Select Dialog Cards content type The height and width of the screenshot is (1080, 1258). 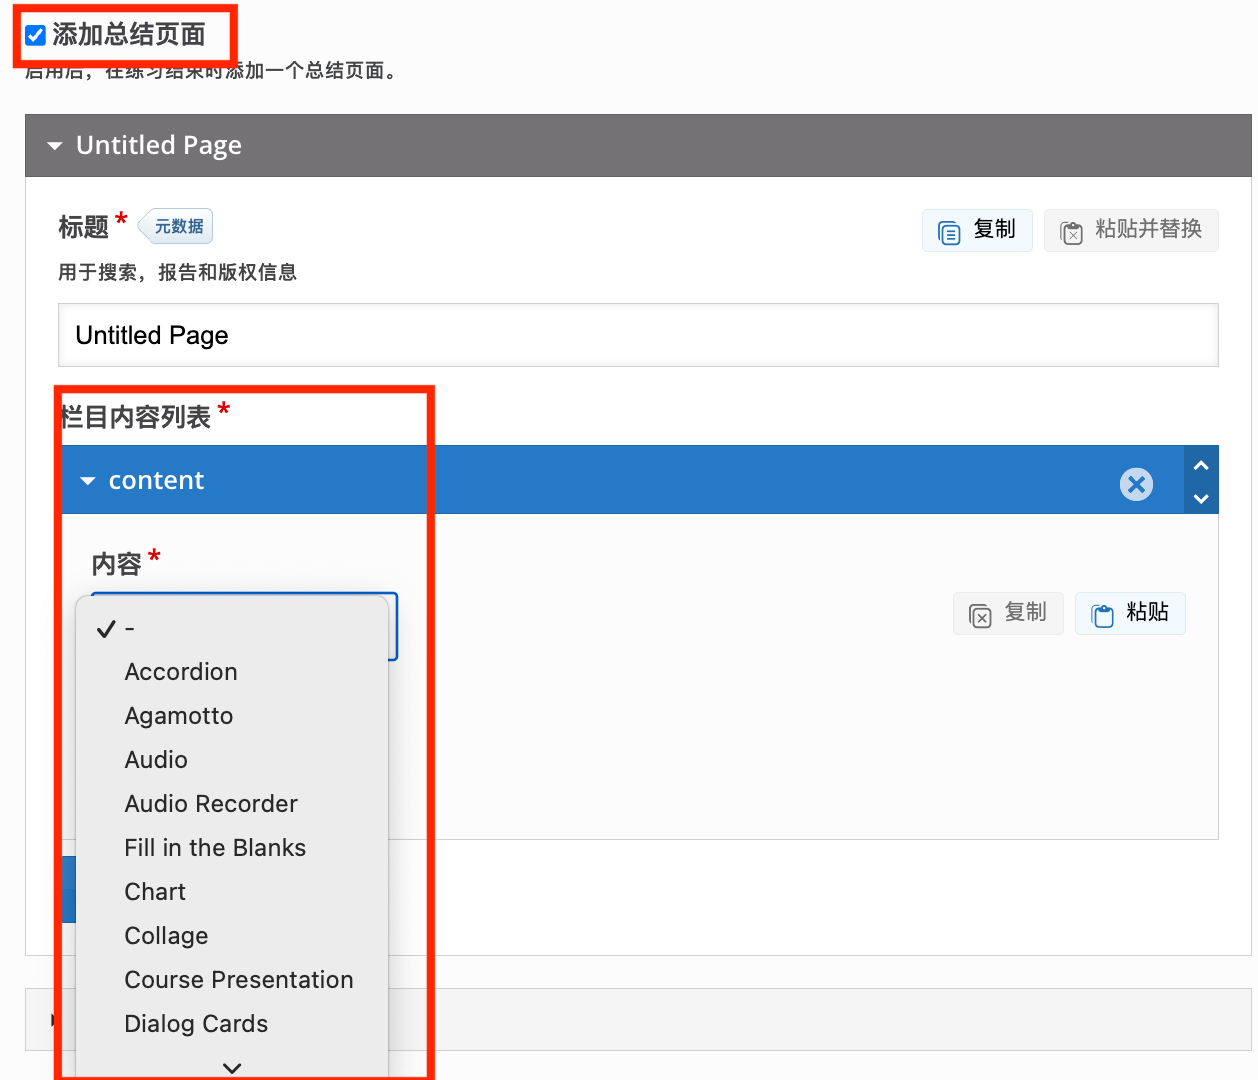pyautogui.click(x=196, y=1024)
